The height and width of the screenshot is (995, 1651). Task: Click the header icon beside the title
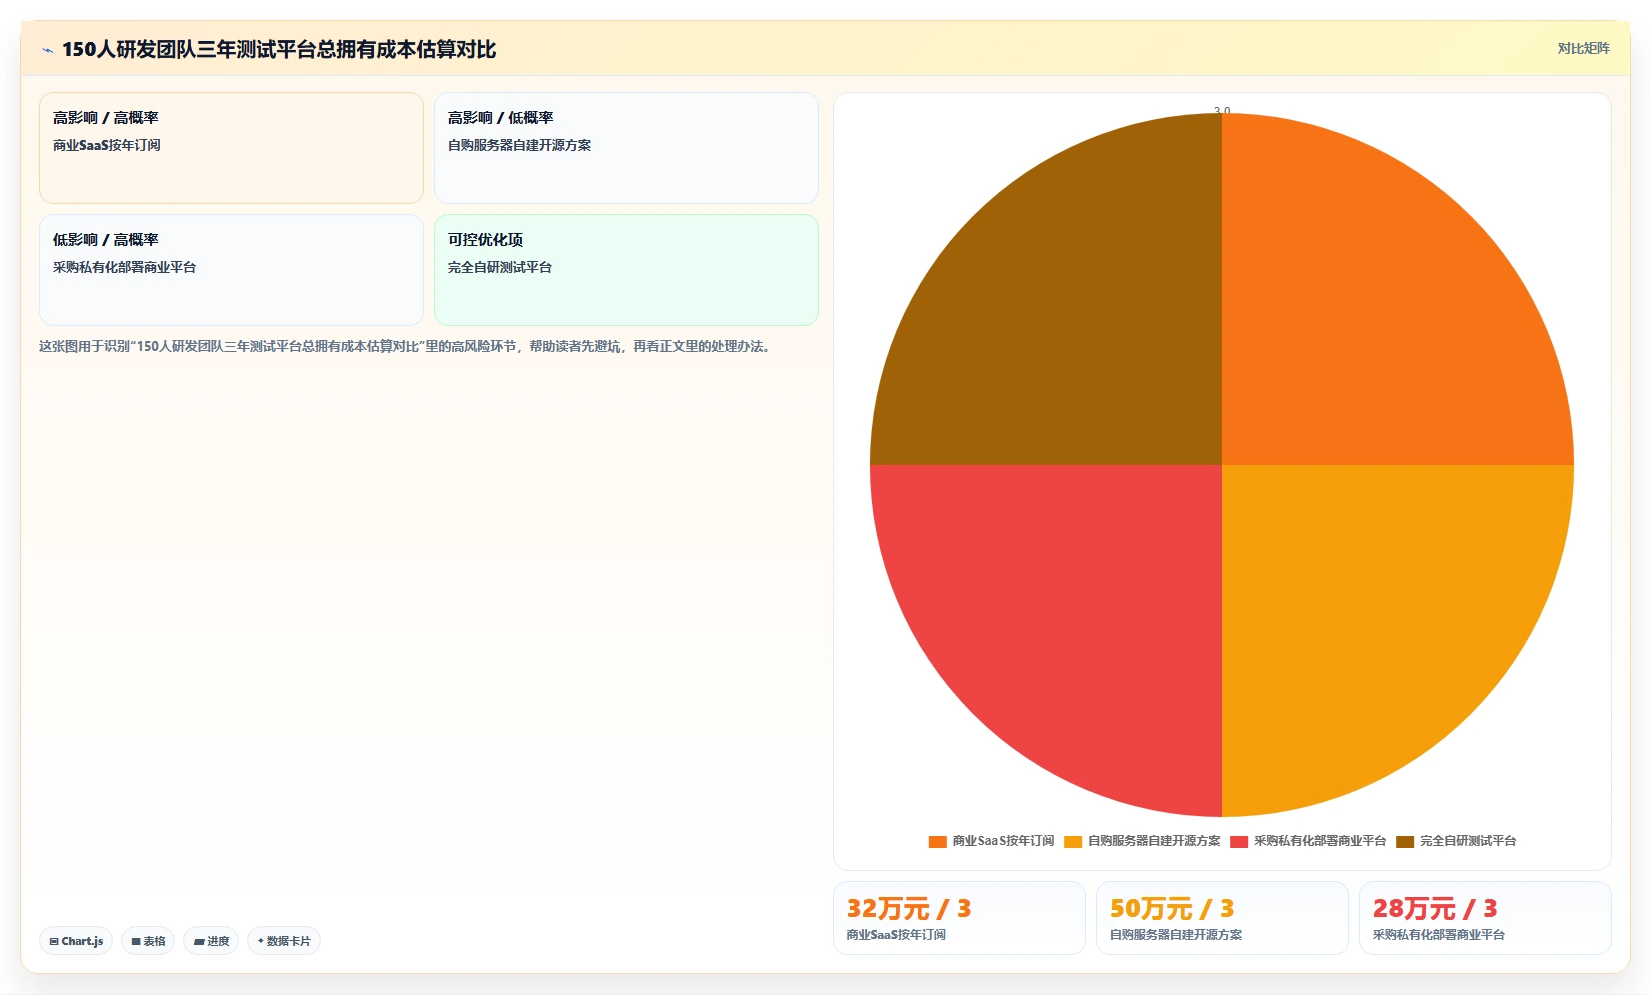pos(47,50)
